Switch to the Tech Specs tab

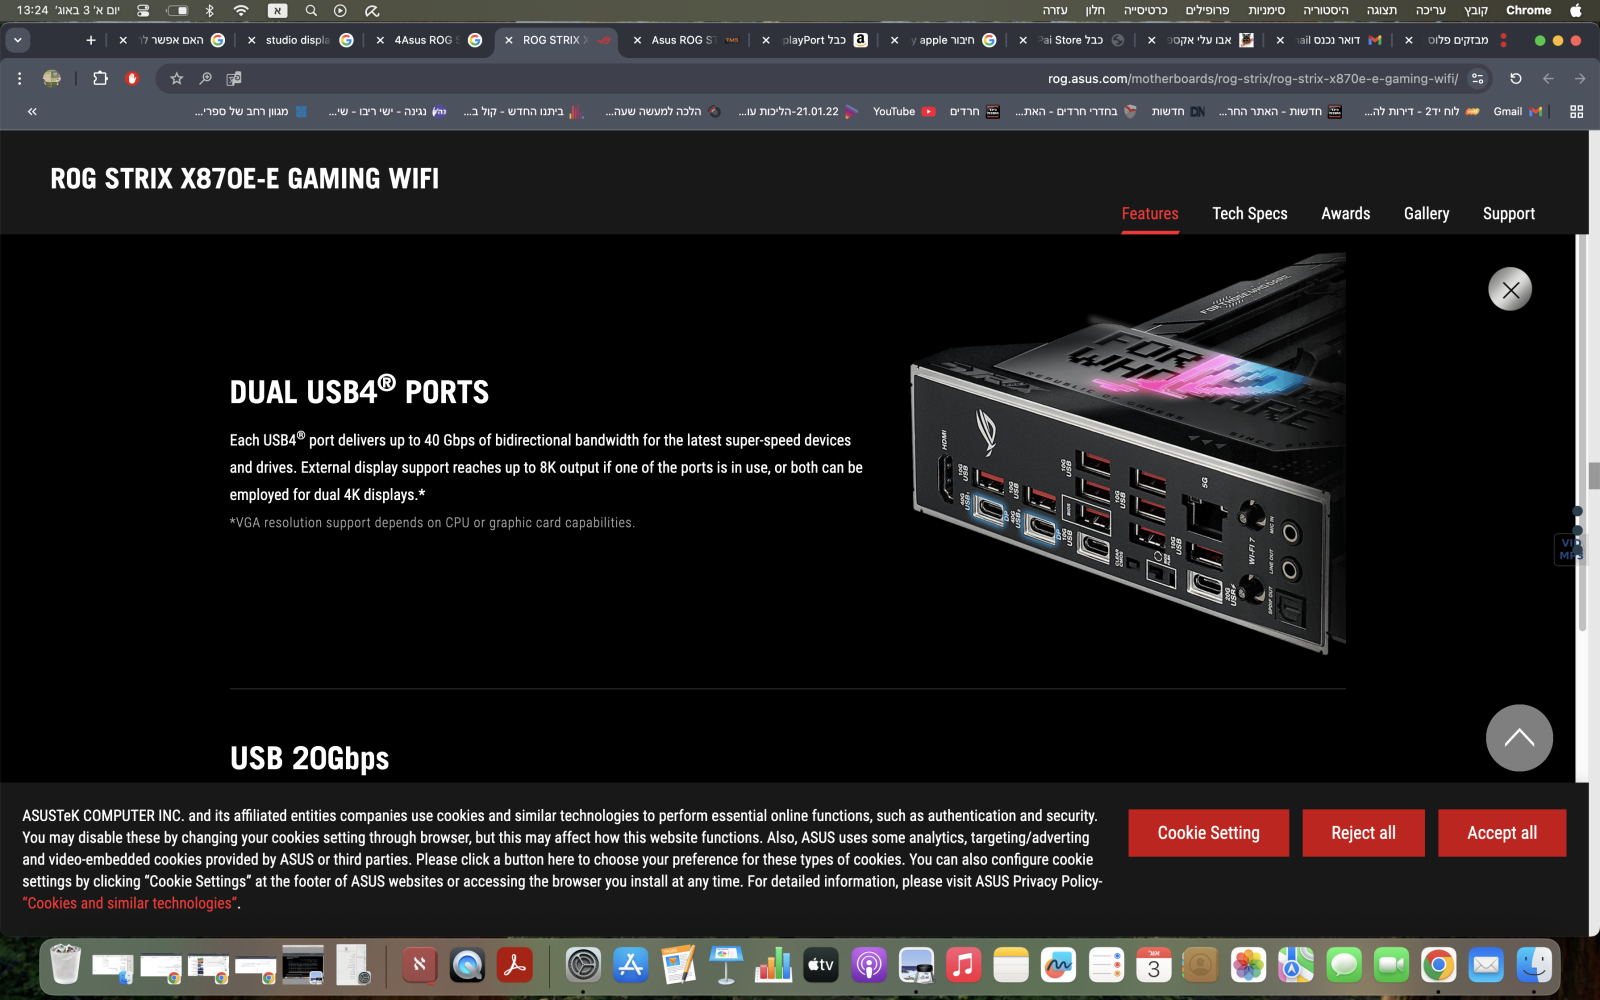pos(1250,214)
